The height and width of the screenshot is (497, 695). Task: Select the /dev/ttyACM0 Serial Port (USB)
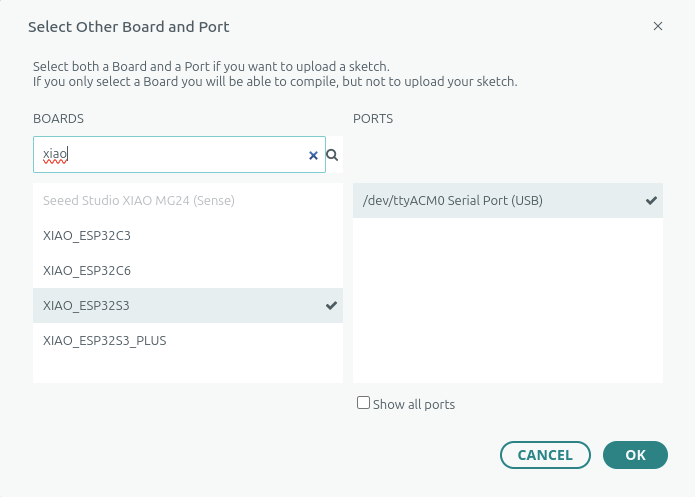[x=452, y=201]
